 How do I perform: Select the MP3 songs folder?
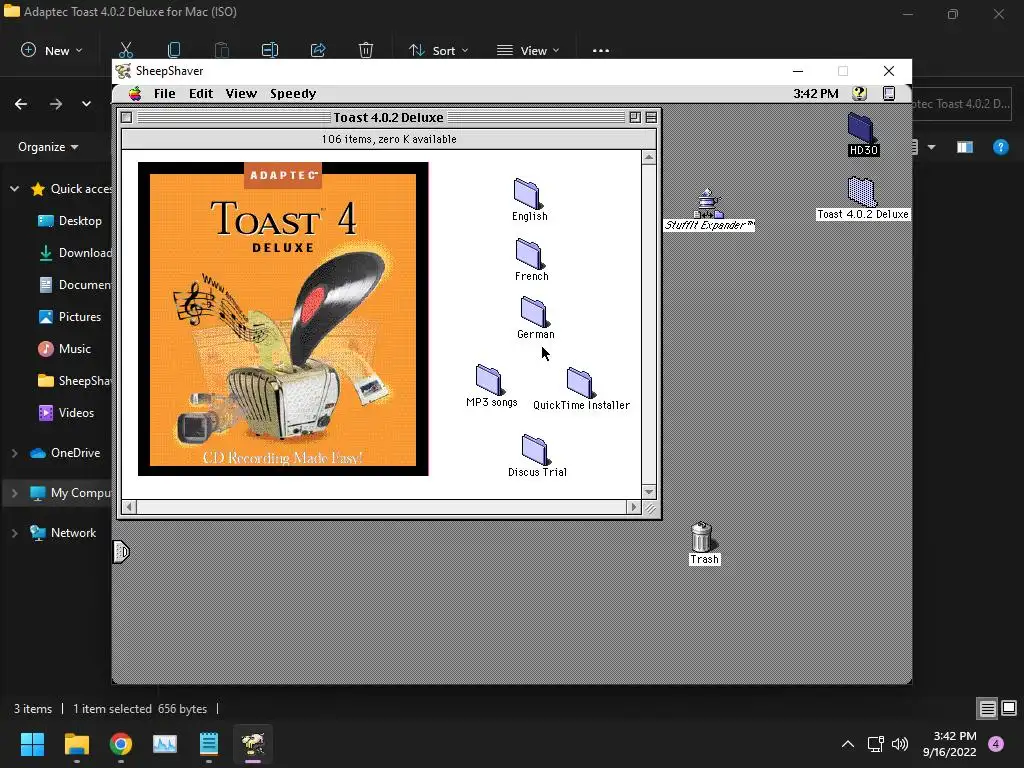point(489,380)
